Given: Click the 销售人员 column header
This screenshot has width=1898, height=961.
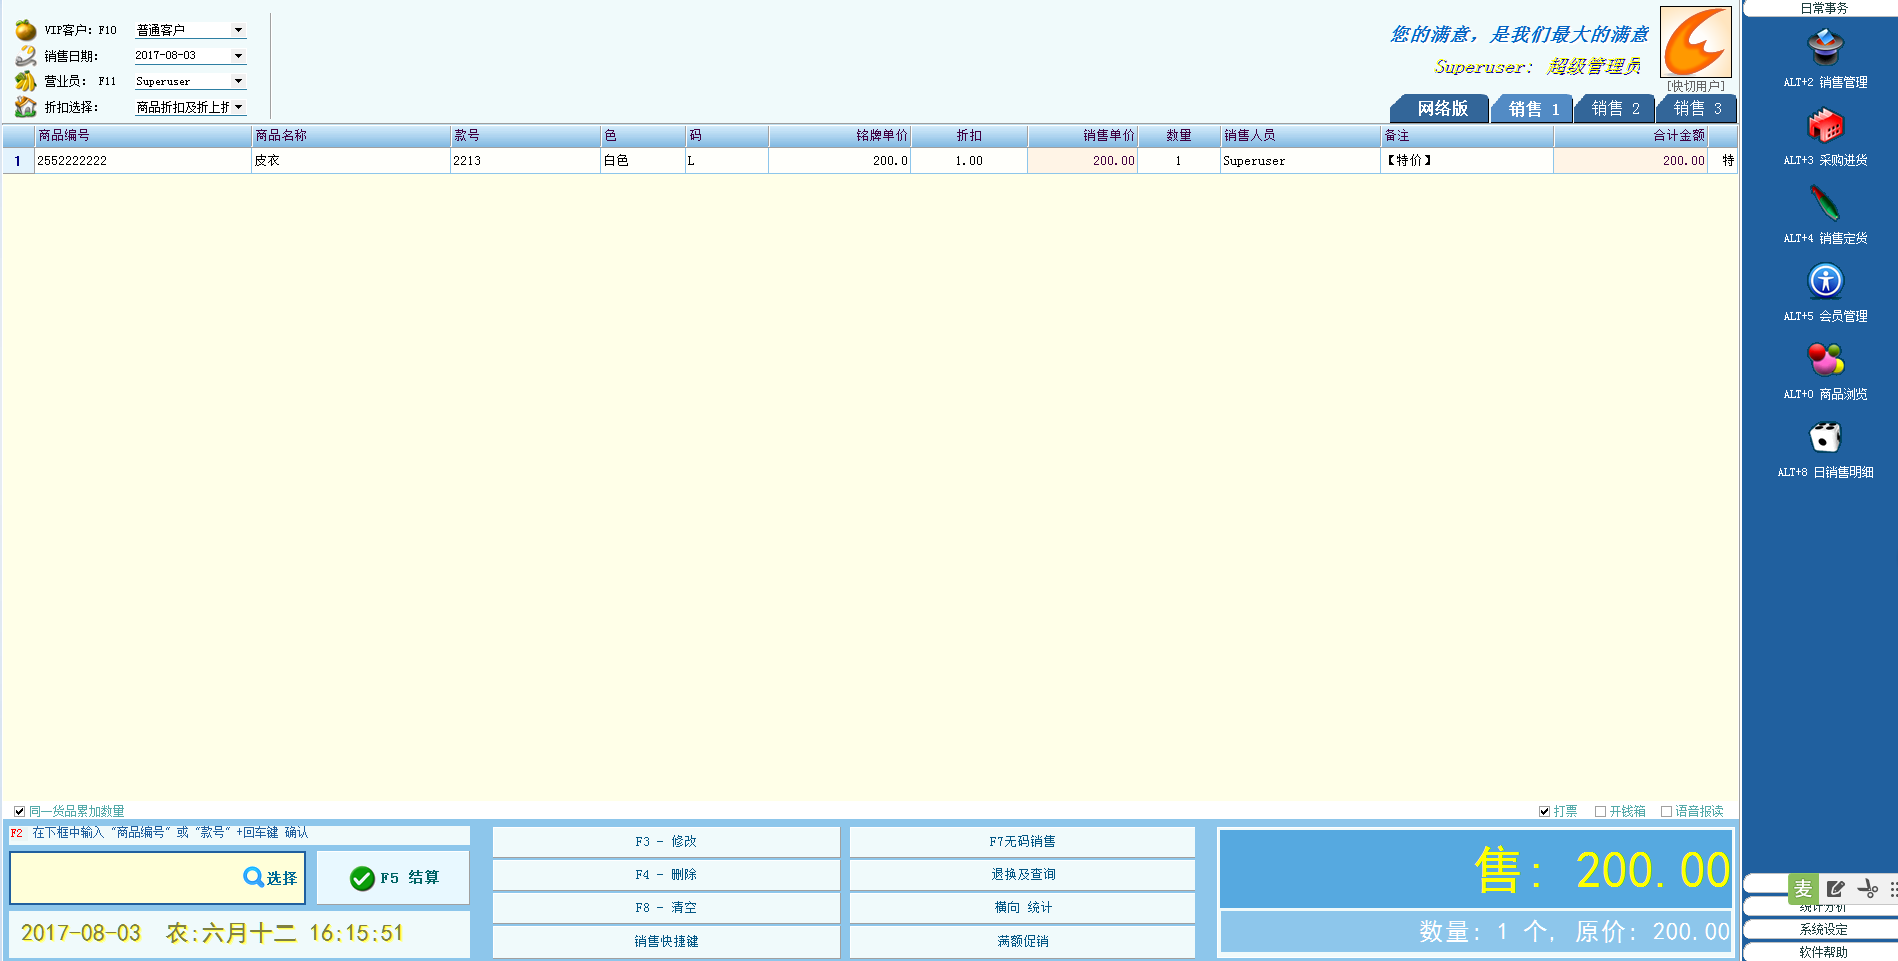Looking at the screenshot, I should tap(1300, 136).
